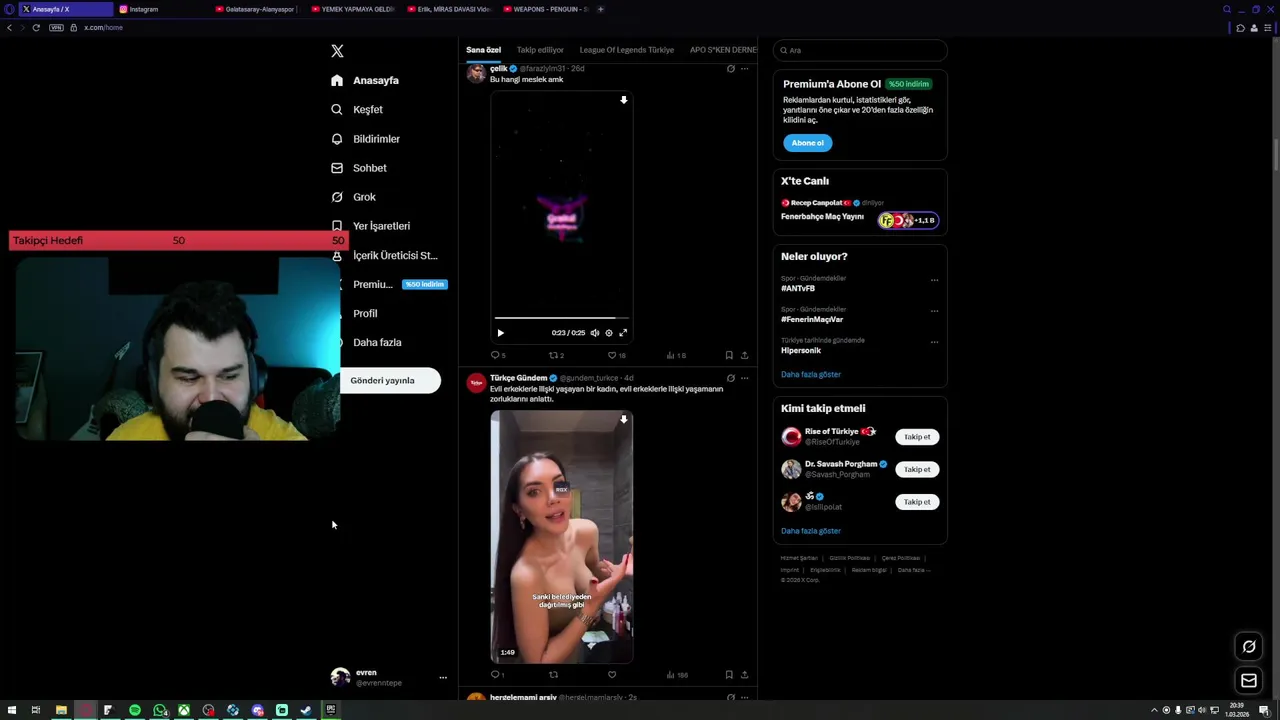
Task: Follow @islilpolat with Takip et
Action: pyautogui.click(x=917, y=502)
